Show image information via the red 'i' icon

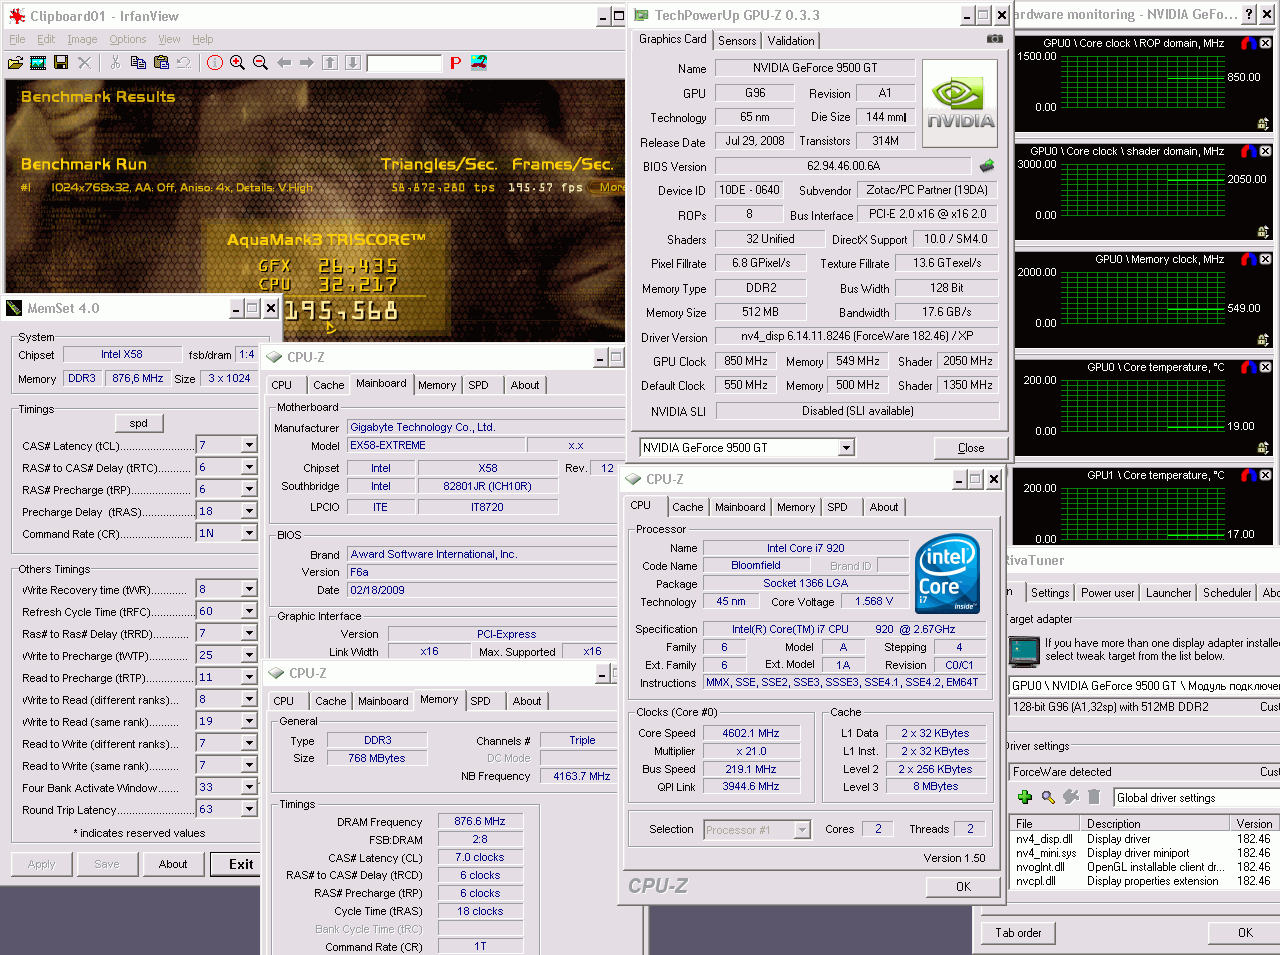click(214, 62)
